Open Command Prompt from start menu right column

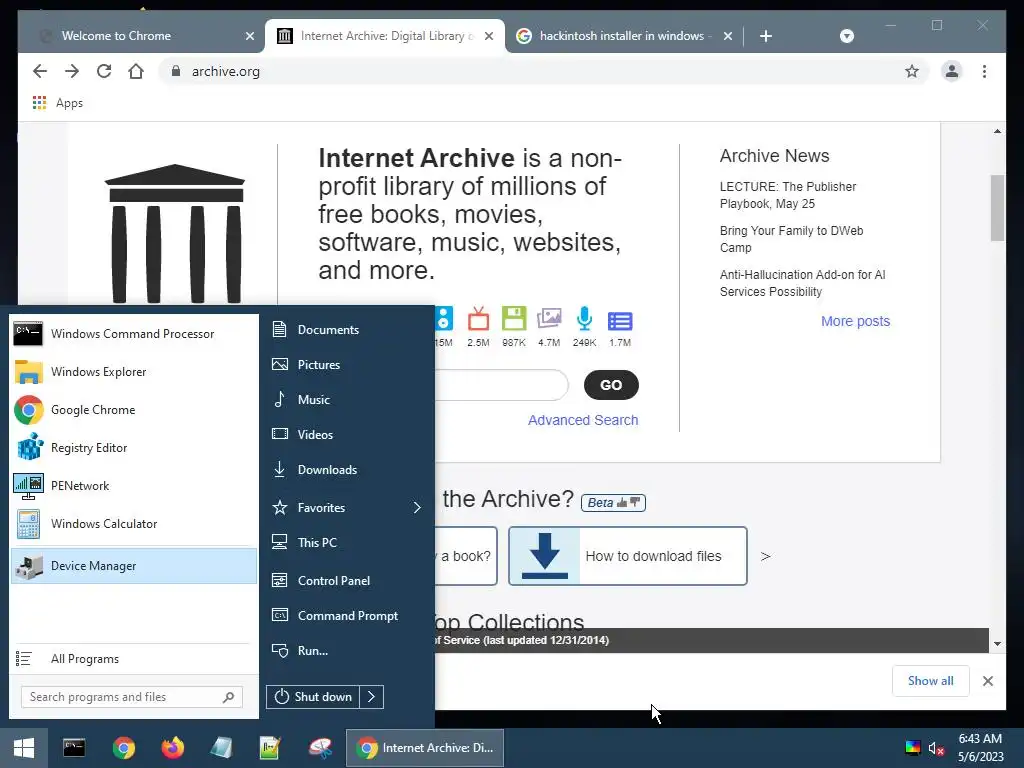[346, 616]
